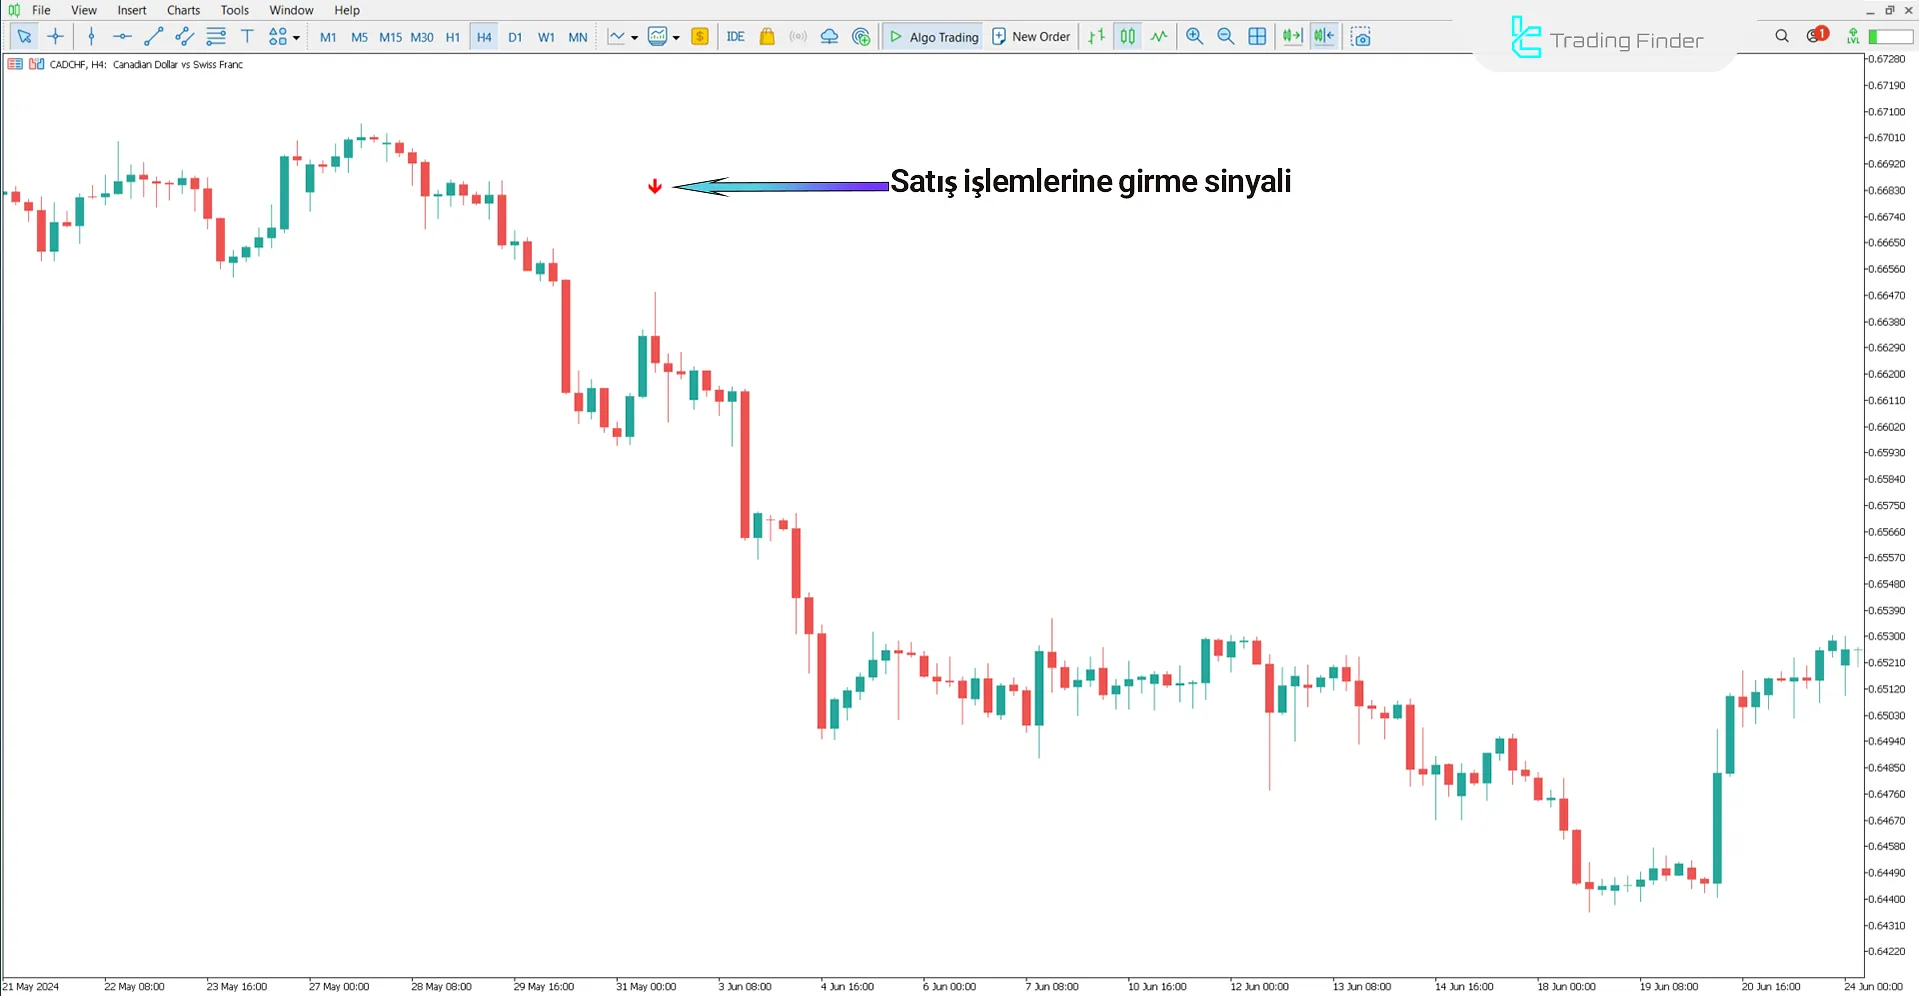Screen dimensions: 1919x996
Task: Select the vertical line drawing tool
Action: click(91, 36)
